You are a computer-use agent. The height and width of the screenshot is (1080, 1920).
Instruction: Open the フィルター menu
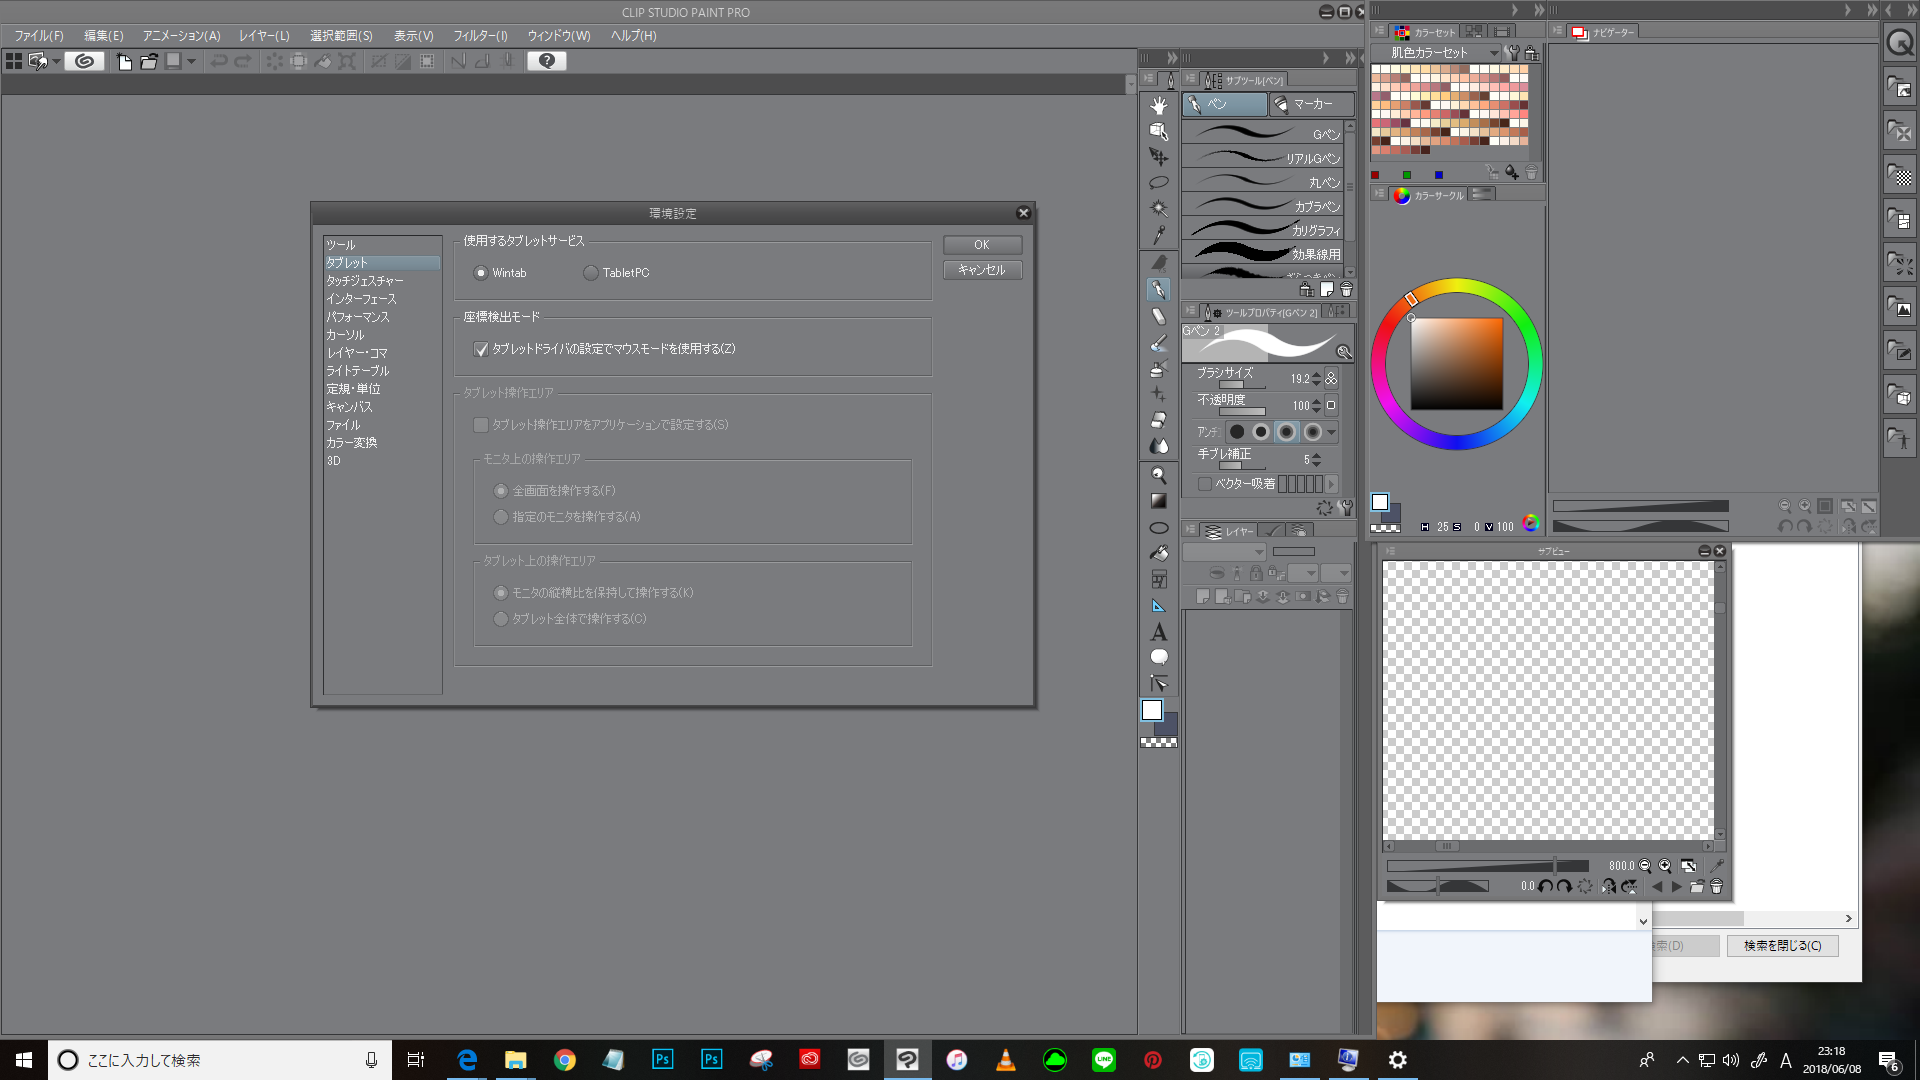coord(480,36)
